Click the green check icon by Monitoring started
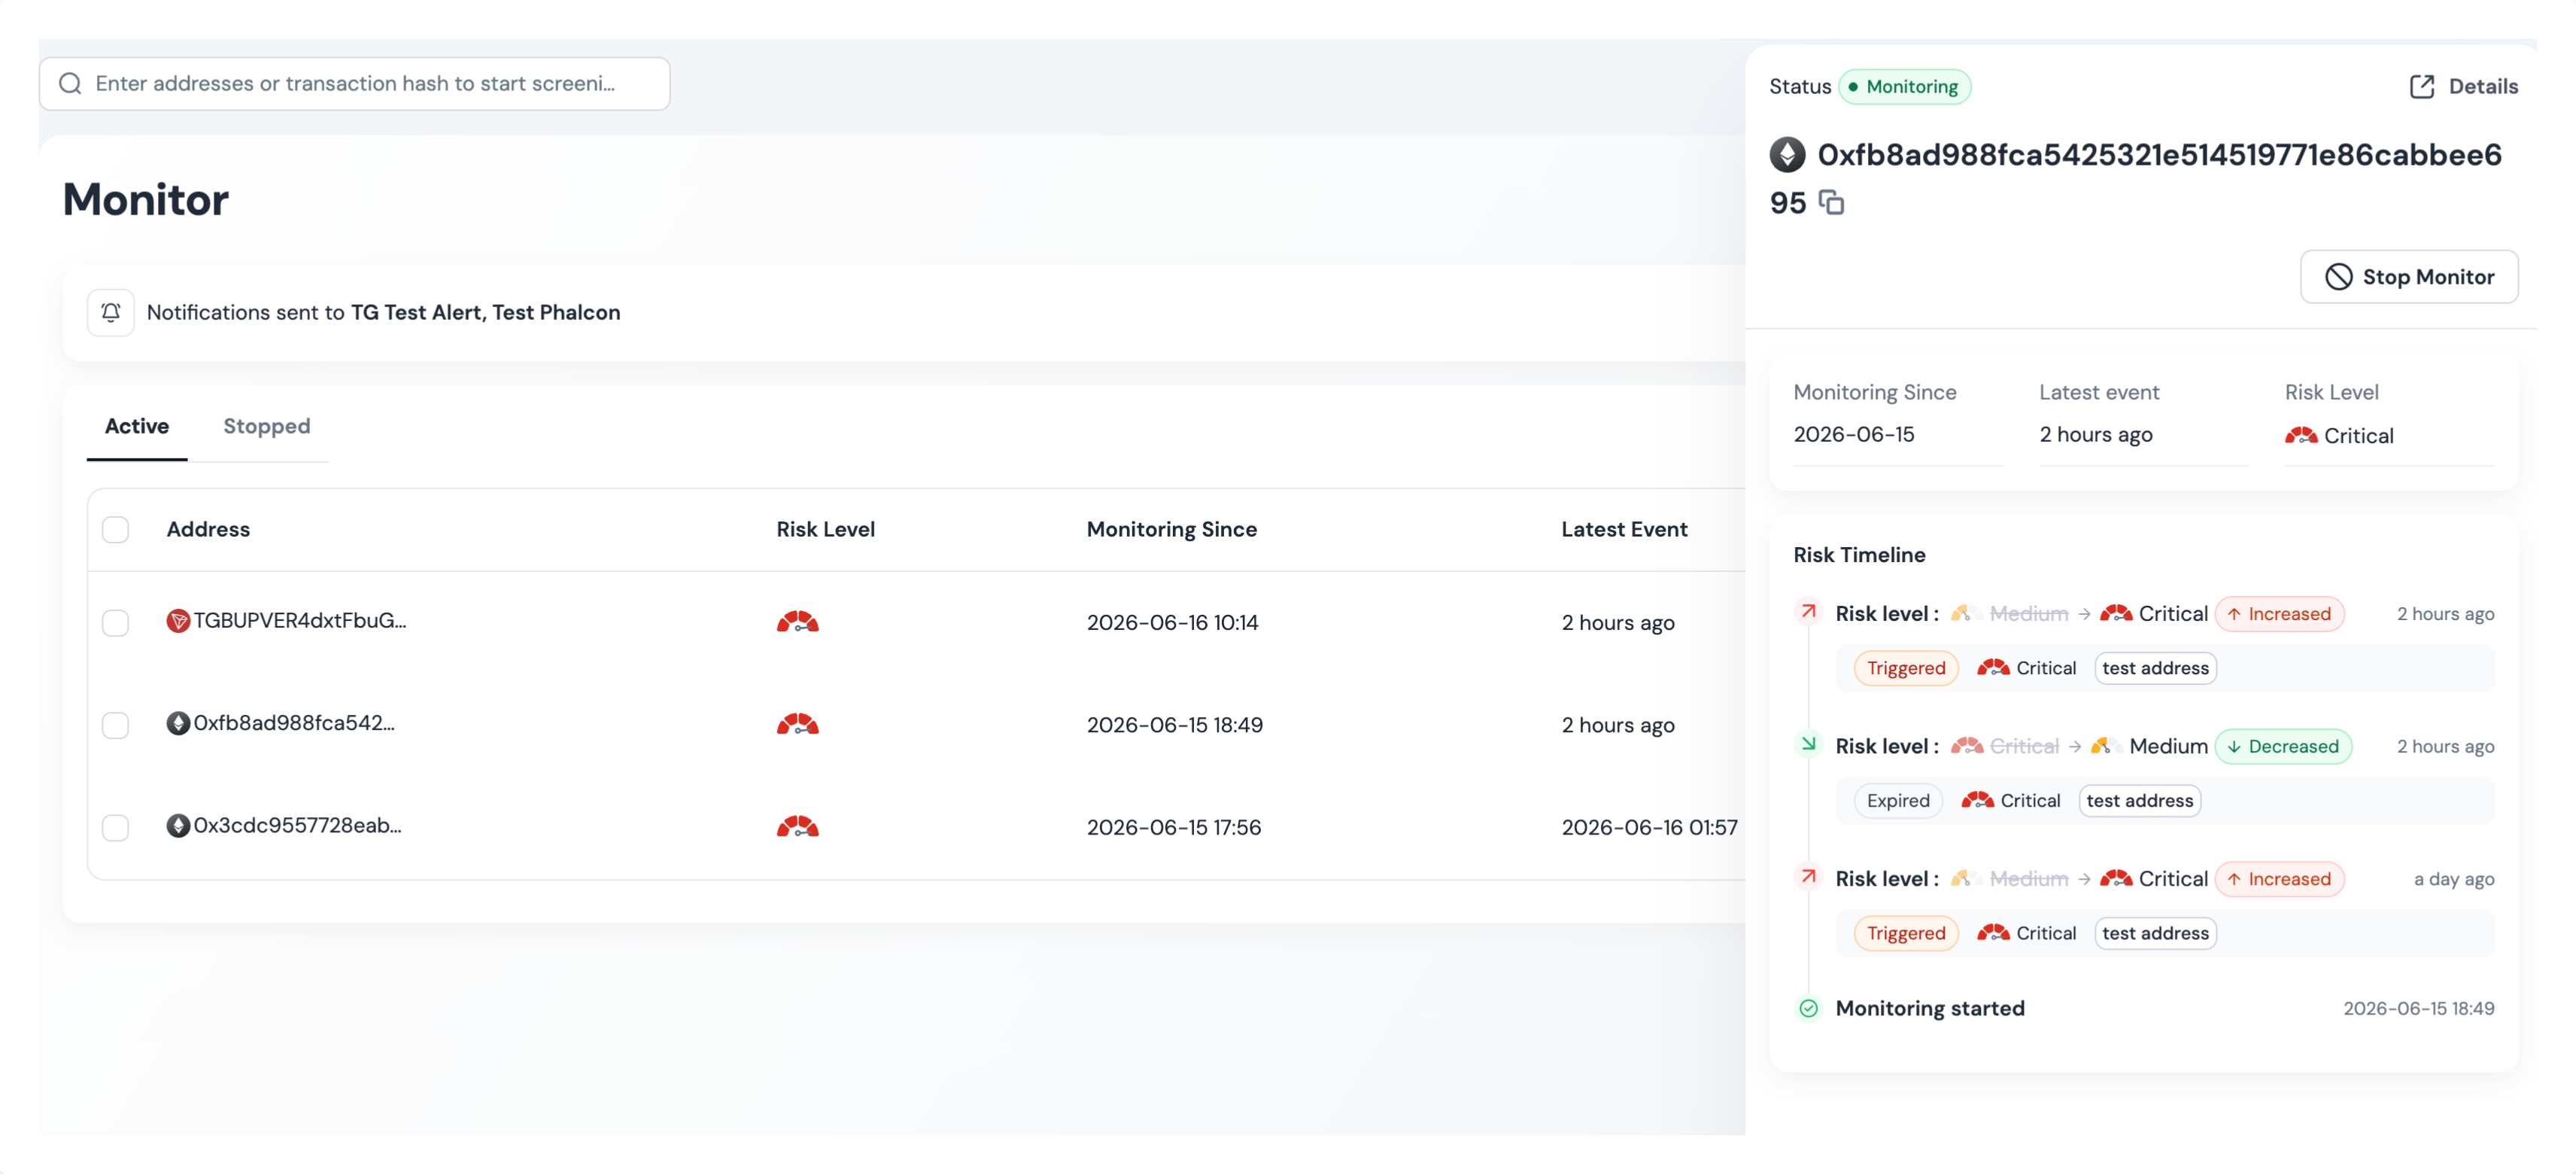The width and height of the screenshot is (2576, 1174). pos(1808,1008)
